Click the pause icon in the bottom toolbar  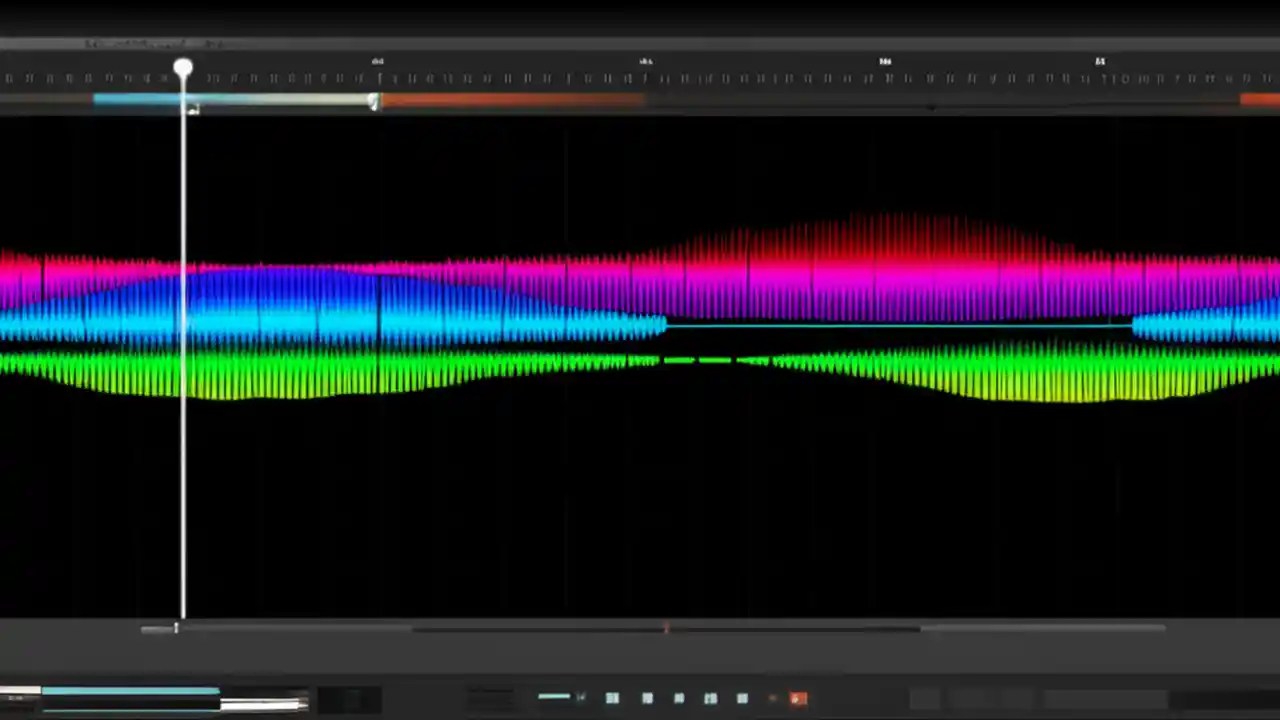click(x=679, y=698)
